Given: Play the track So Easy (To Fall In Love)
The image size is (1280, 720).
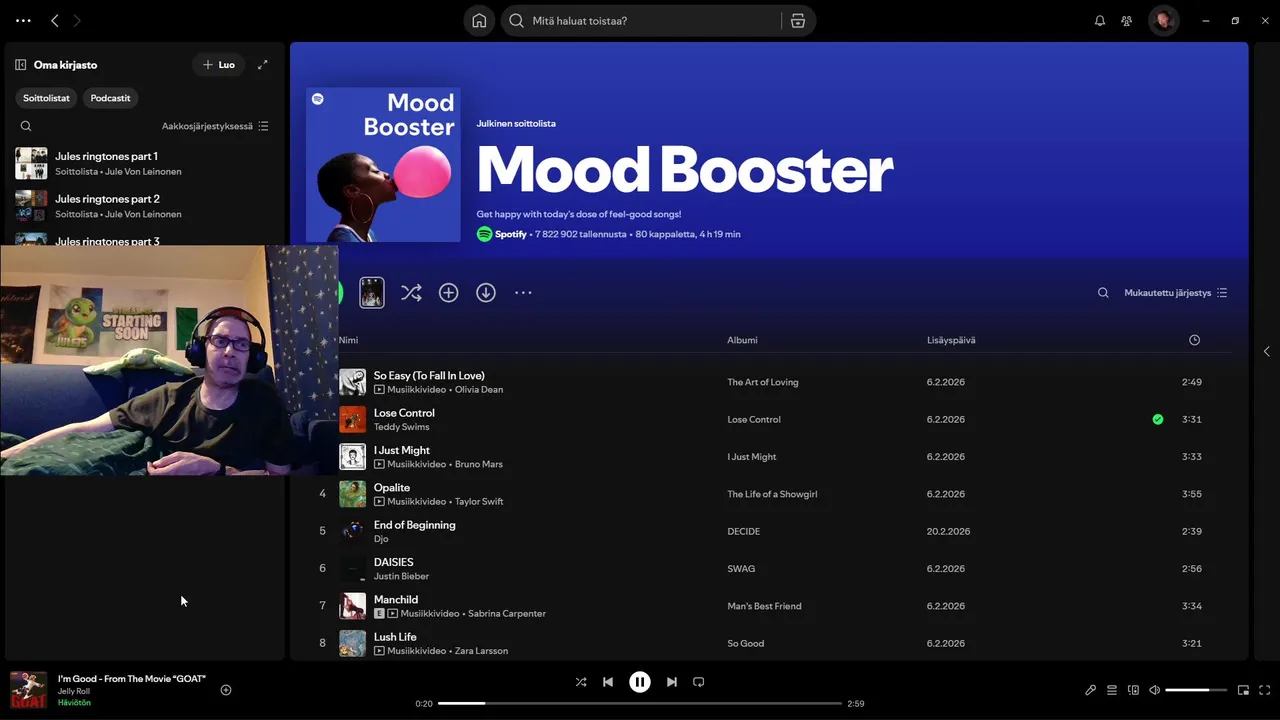Looking at the screenshot, I should click(429, 375).
